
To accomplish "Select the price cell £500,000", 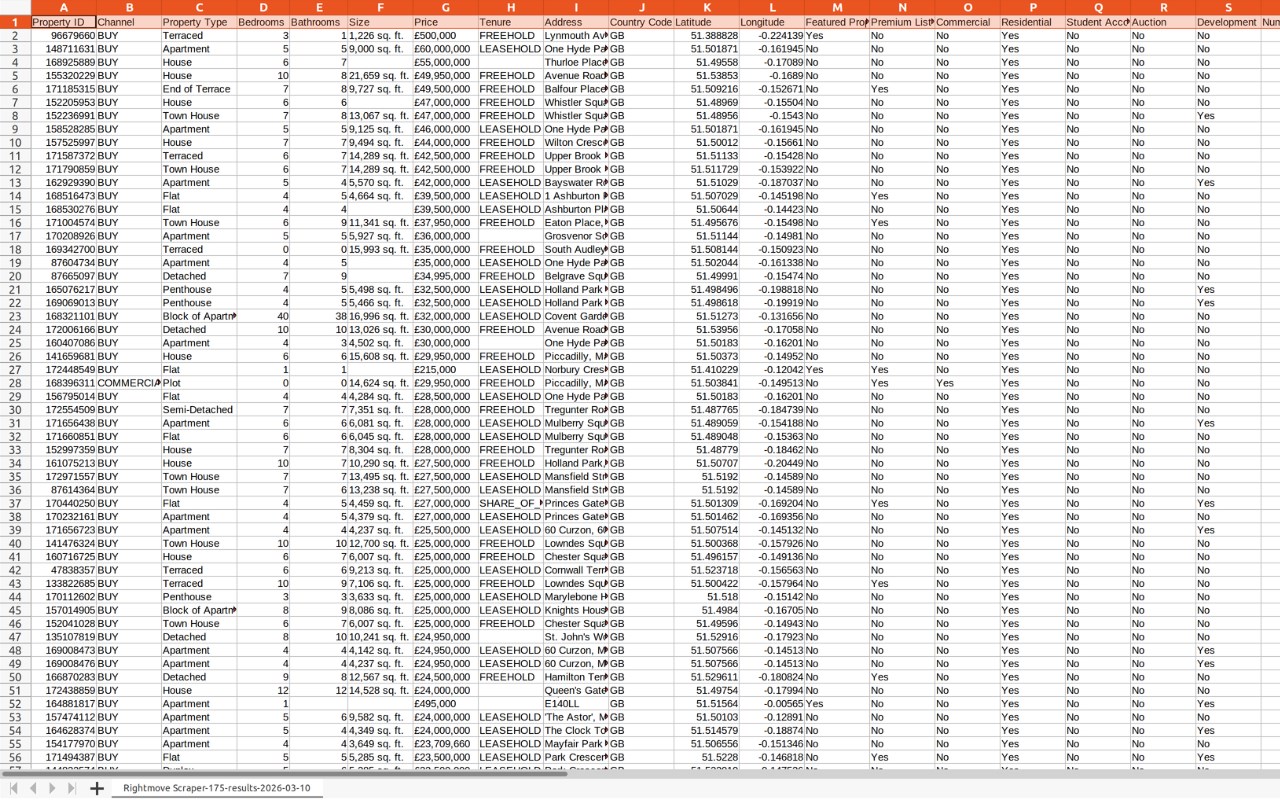I will 445,35.
